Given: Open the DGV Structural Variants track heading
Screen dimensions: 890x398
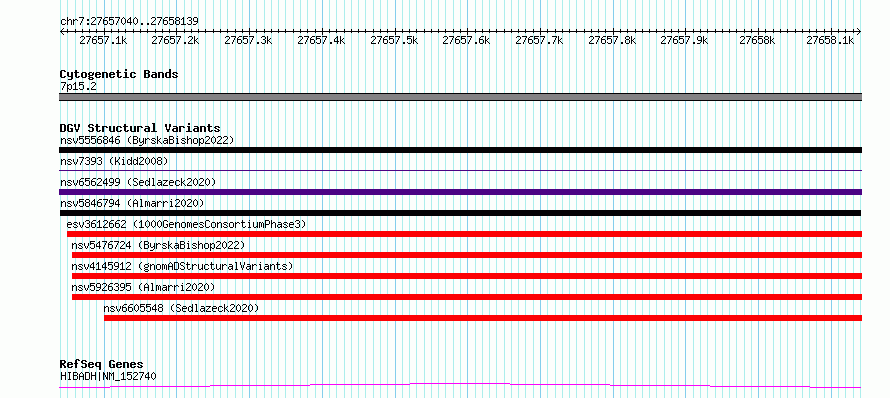Looking at the screenshot, I should (x=140, y=128).
